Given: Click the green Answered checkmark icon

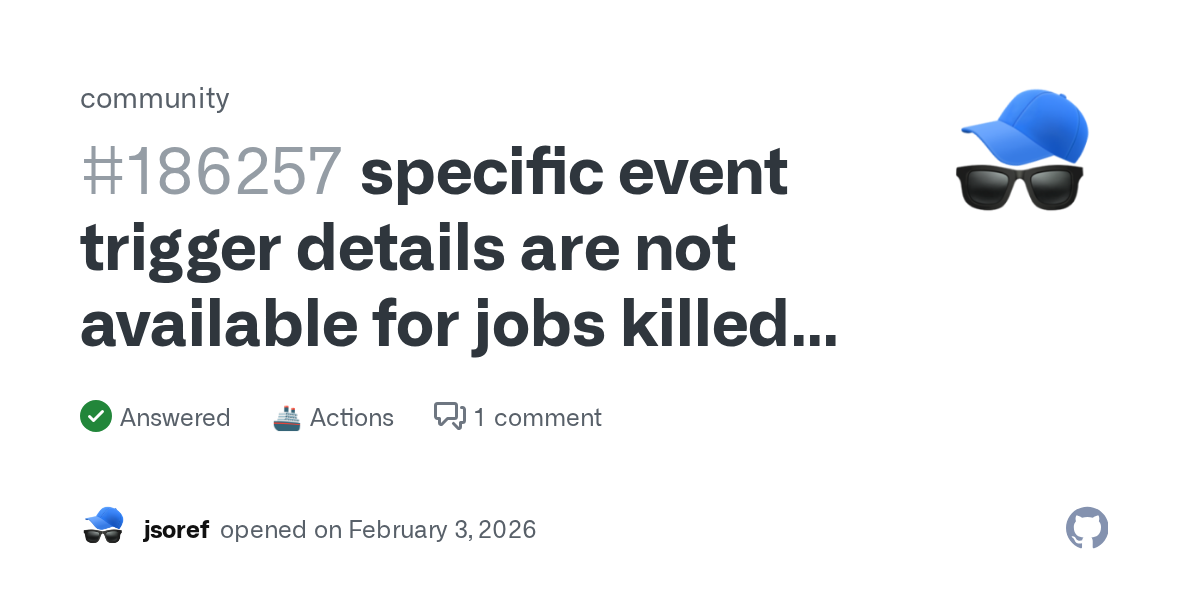Looking at the screenshot, I should pos(96,417).
